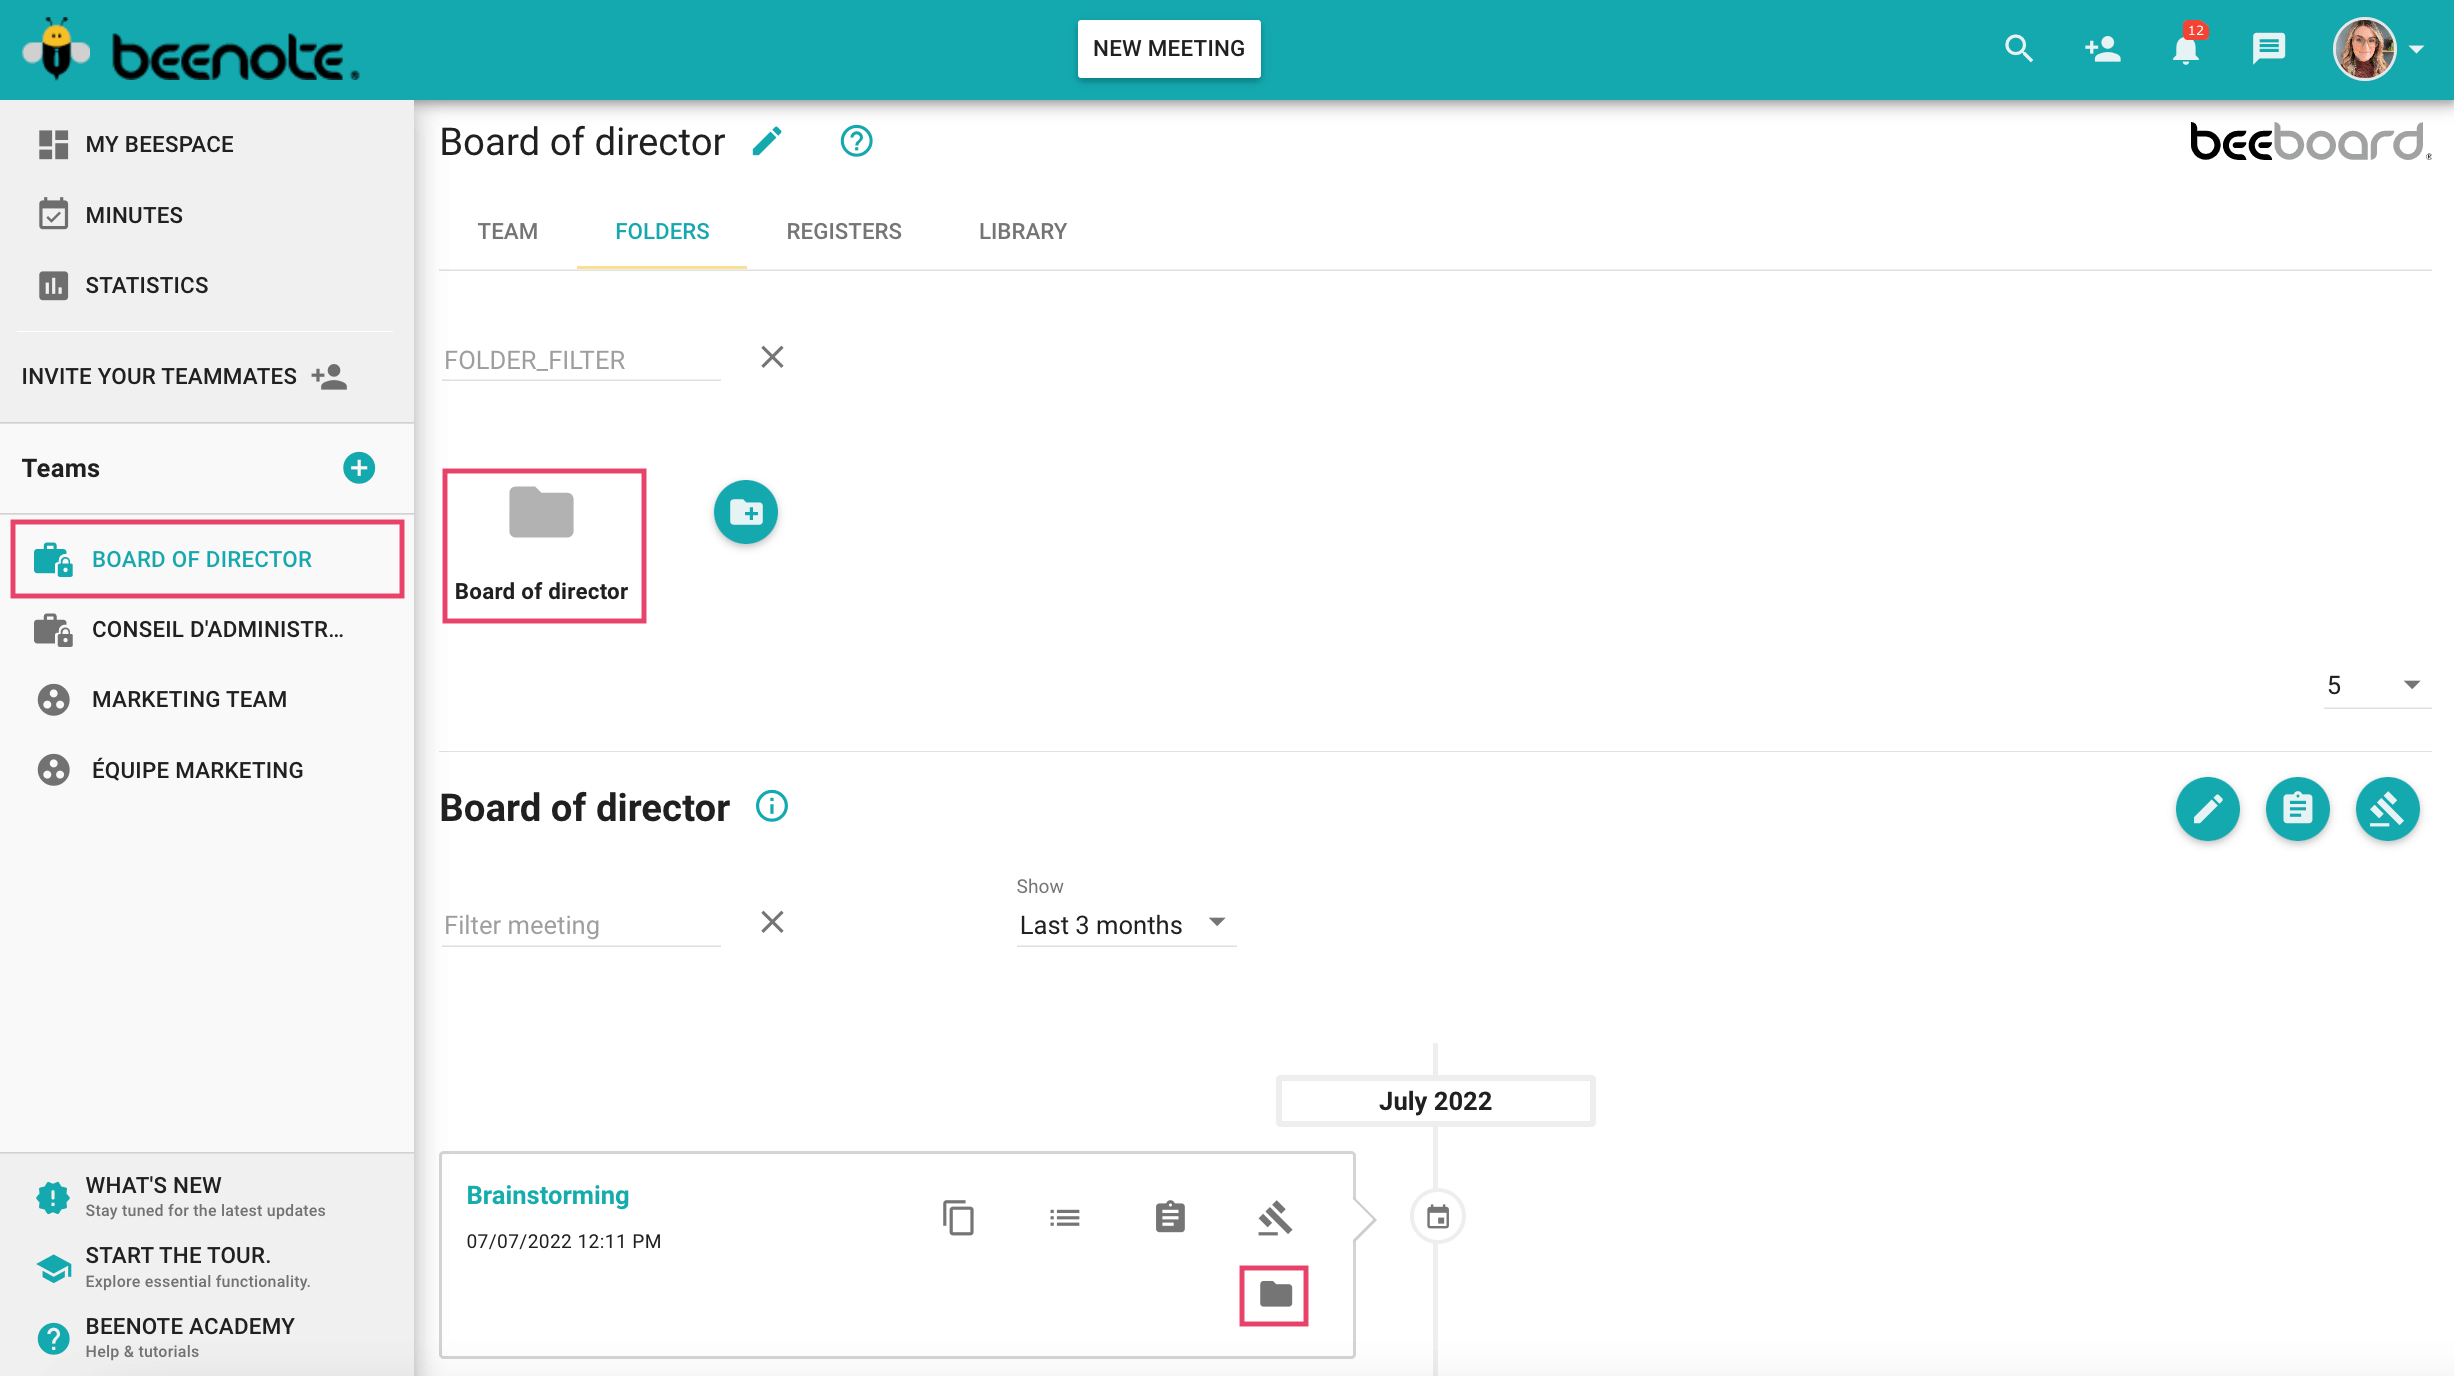The height and width of the screenshot is (1376, 2454).
Task: Click the round clipboard button
Action: pos(2297,808)
